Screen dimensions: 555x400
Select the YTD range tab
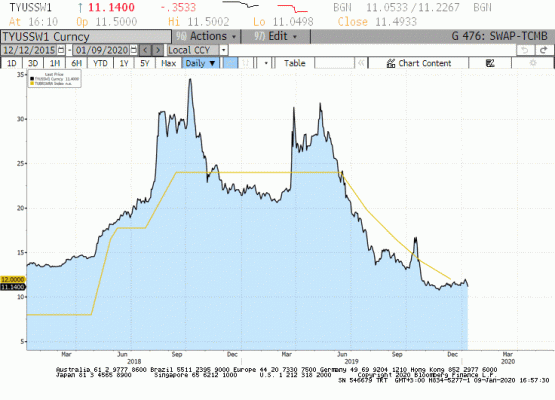100,63
